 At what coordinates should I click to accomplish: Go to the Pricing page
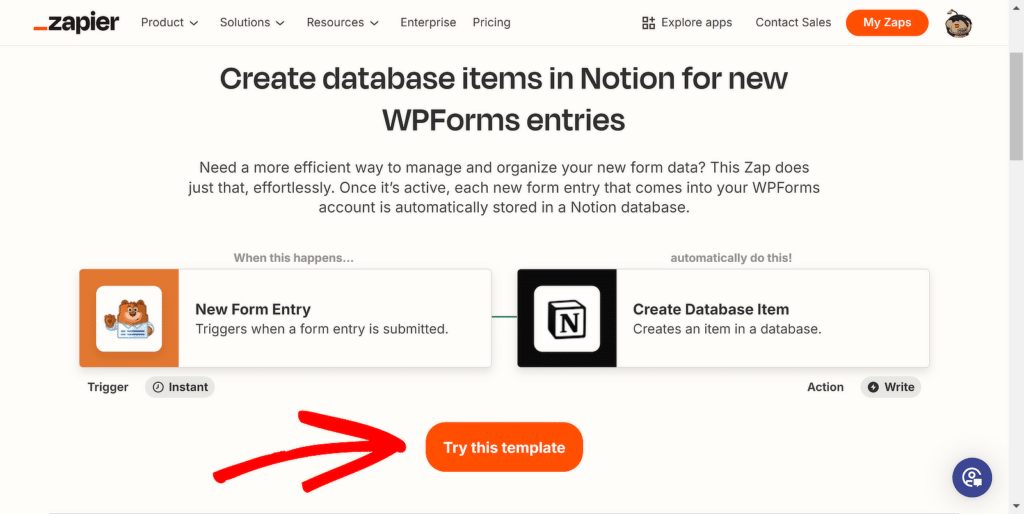pos(491,22)
